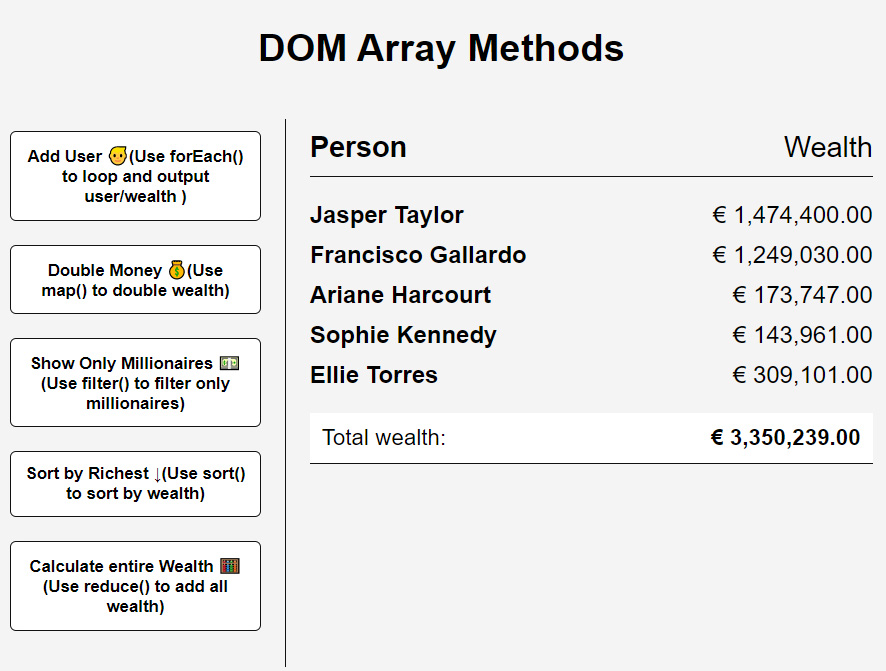Click the DOM Array Methods title
Viewport: 886px width, 671px height.
(441, 48)
